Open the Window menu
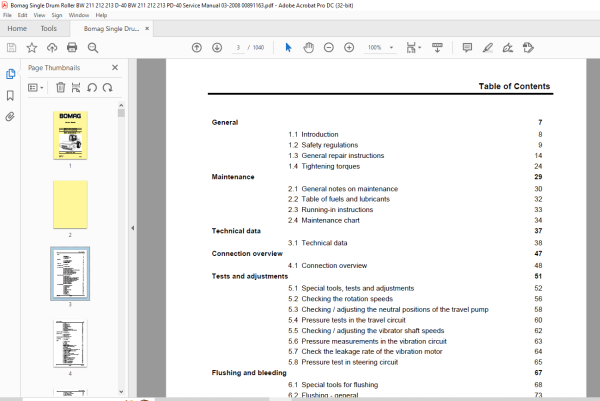This screenshot has width=600, height=401. 79,15
